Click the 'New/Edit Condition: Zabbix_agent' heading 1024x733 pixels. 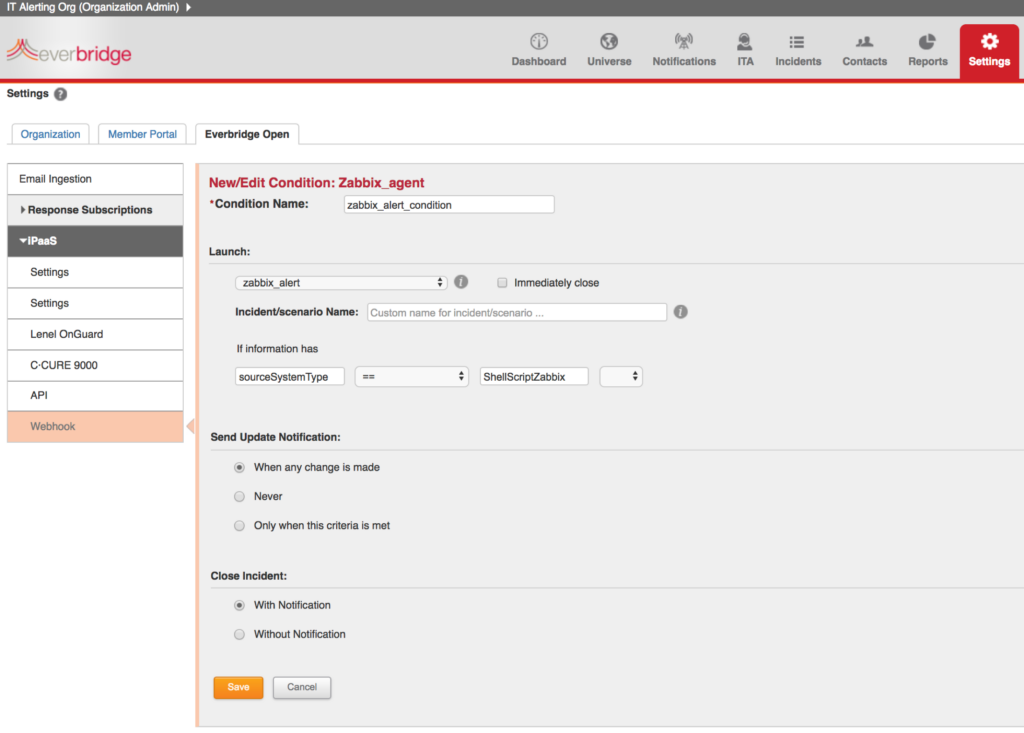pyautogui.click(x=316, y=183)
